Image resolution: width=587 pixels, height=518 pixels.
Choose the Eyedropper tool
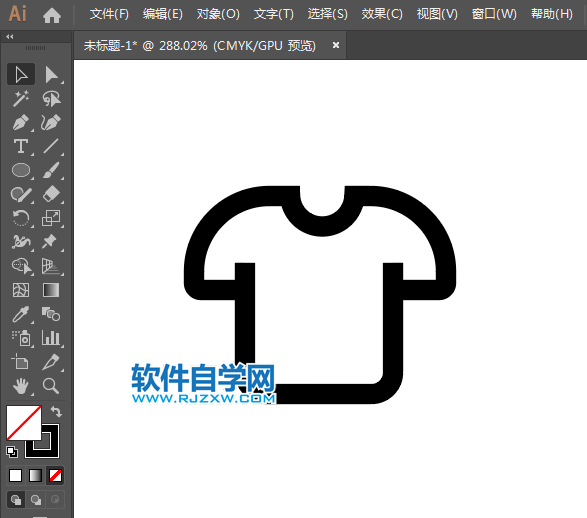tap(21, 314)
